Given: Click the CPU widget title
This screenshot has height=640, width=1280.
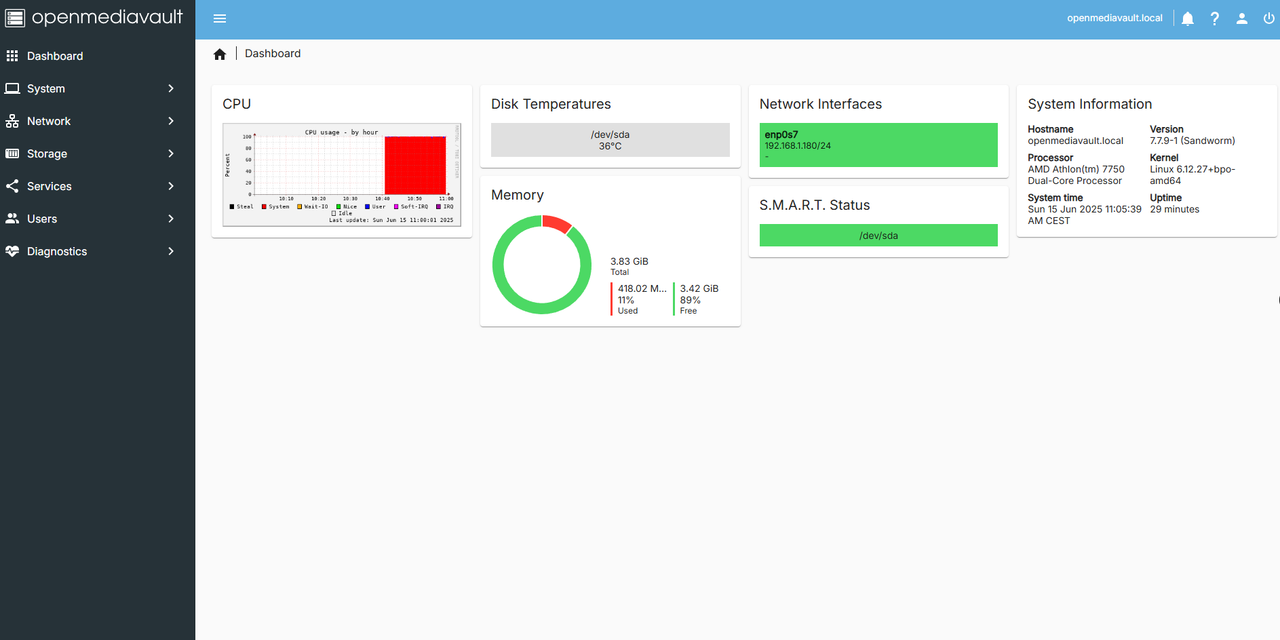Looking at the screenshot, I should tap(237, 104).
